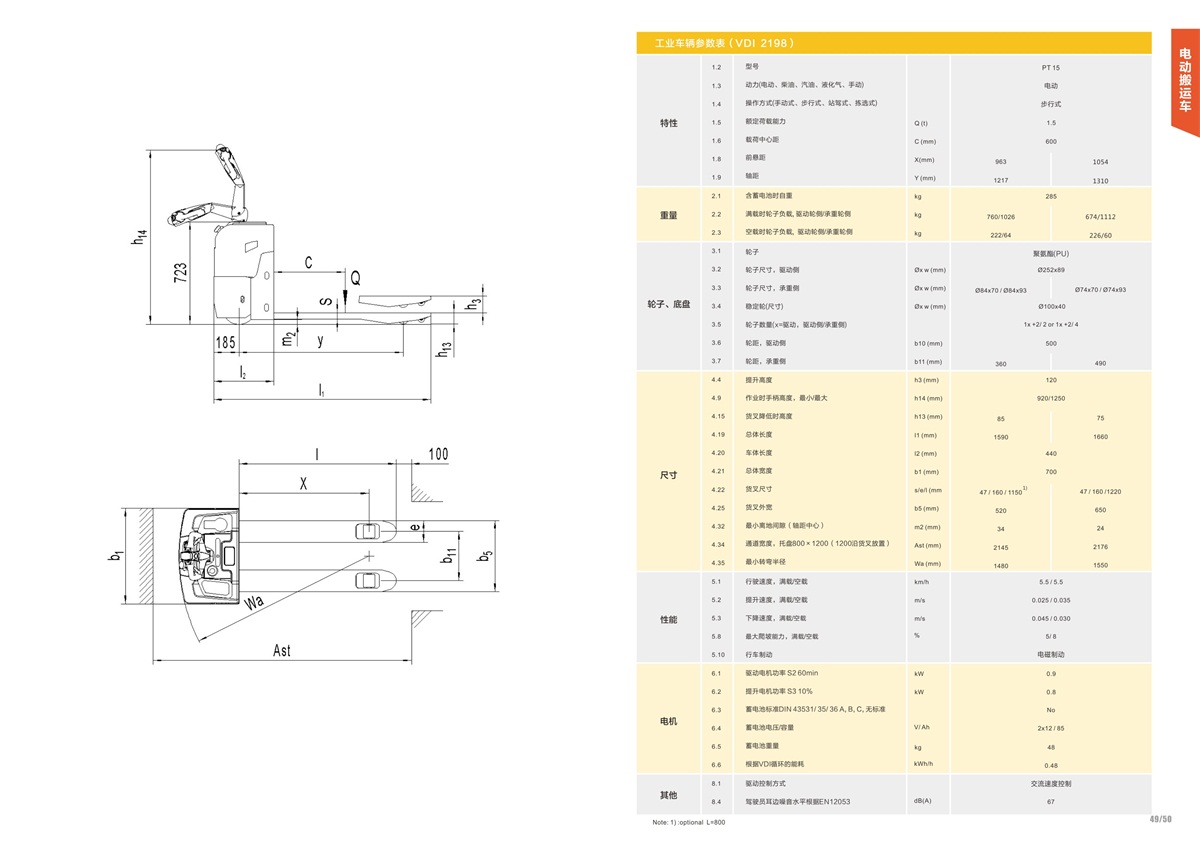Click the front overhang value '1054'
Screen dimensions: 1200x855
point(1100,162)
